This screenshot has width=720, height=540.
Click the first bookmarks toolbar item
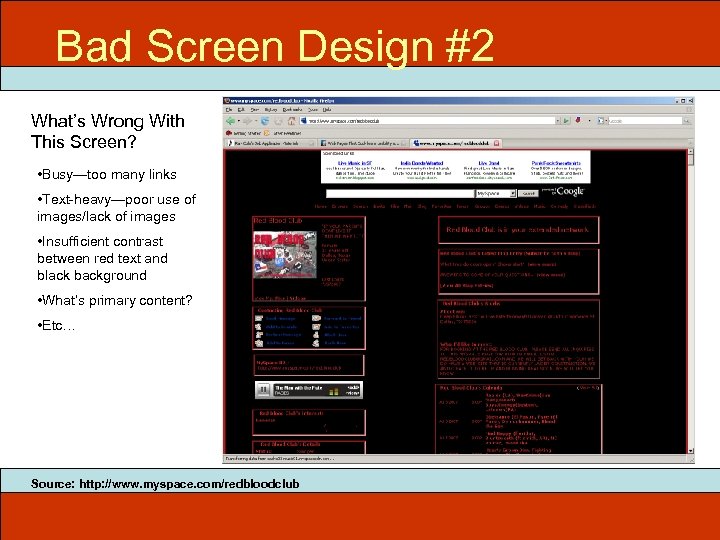pos(243,133)
